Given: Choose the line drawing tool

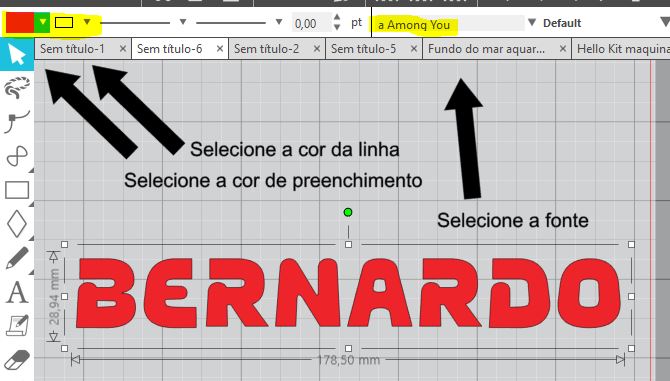Looking at the screenshot, I should (x=17, y=121).
